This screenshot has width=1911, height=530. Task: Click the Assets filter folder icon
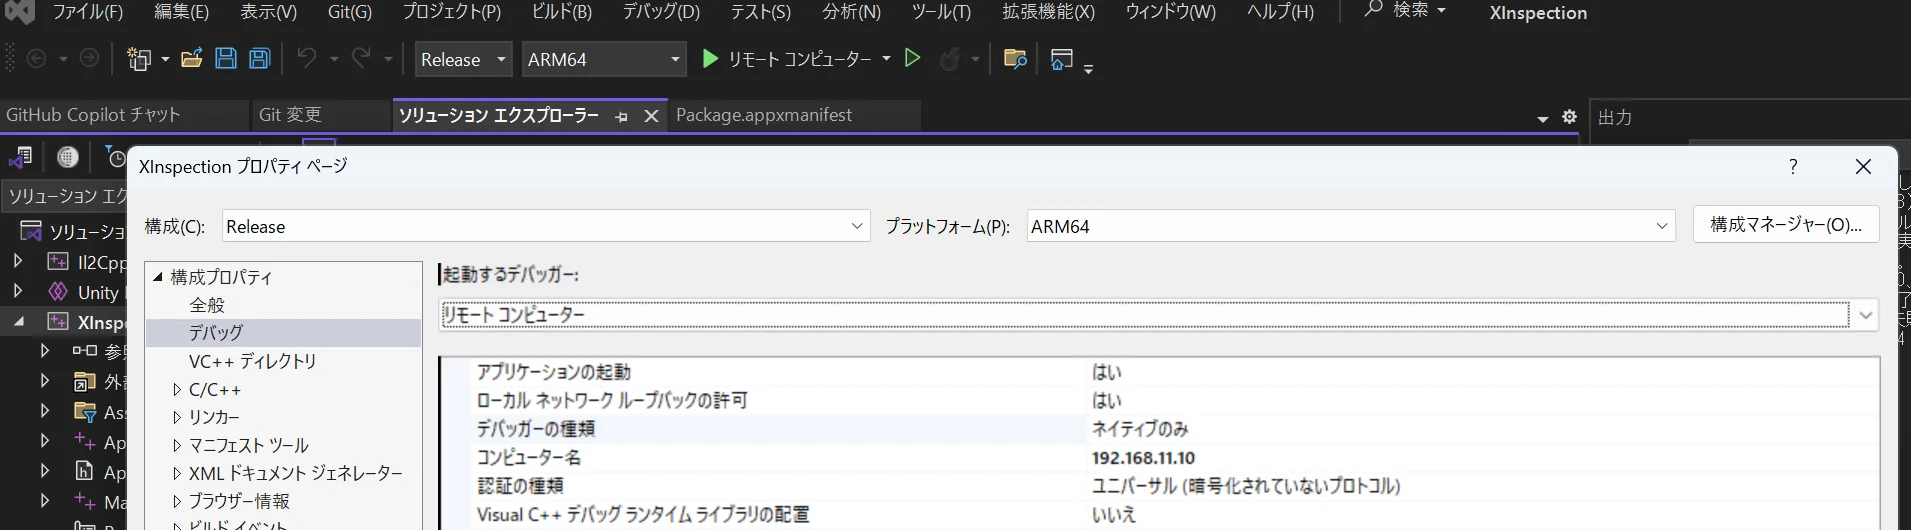pyautogui.click(x=85, y=412)
